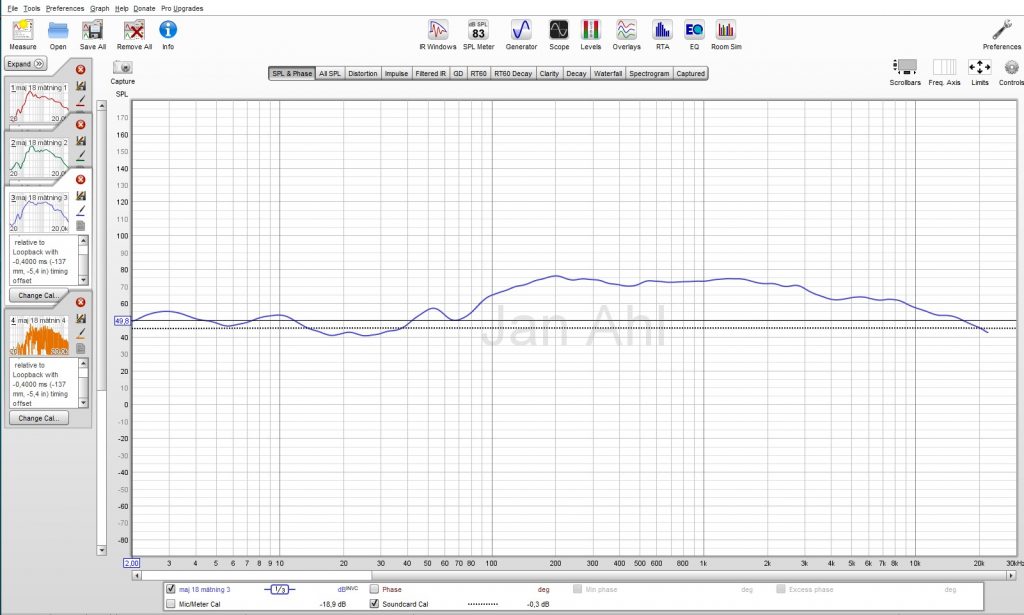Viewport: 1024px width, 615px height.
Task: Open the File menu
Action: (12, 8)
